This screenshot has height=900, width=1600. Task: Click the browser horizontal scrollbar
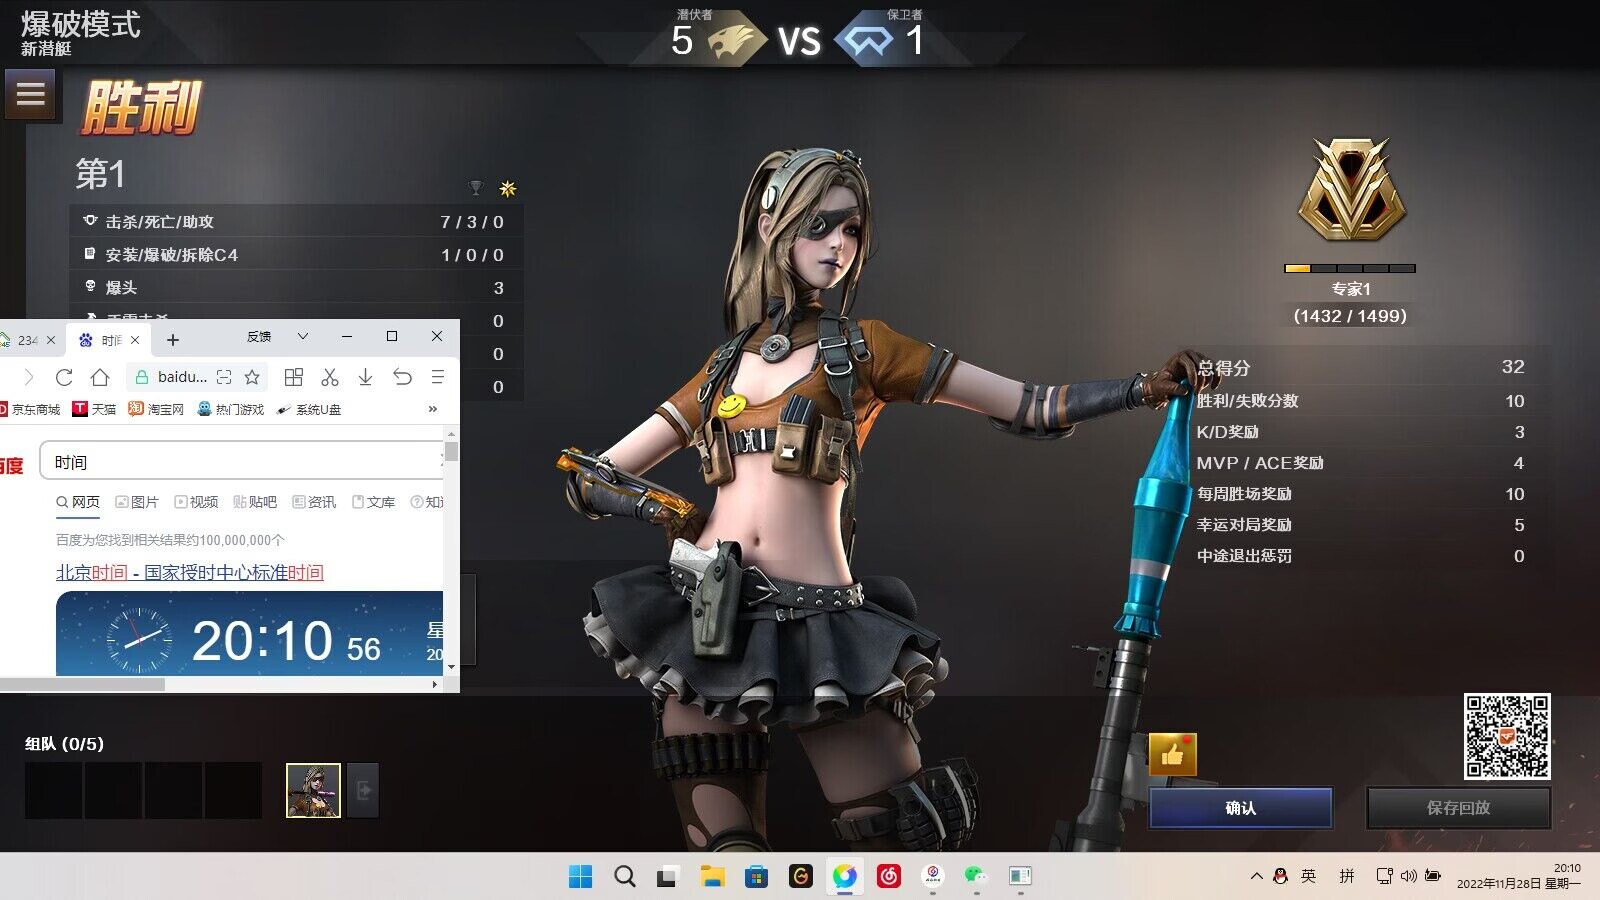(x=82, y=684)
